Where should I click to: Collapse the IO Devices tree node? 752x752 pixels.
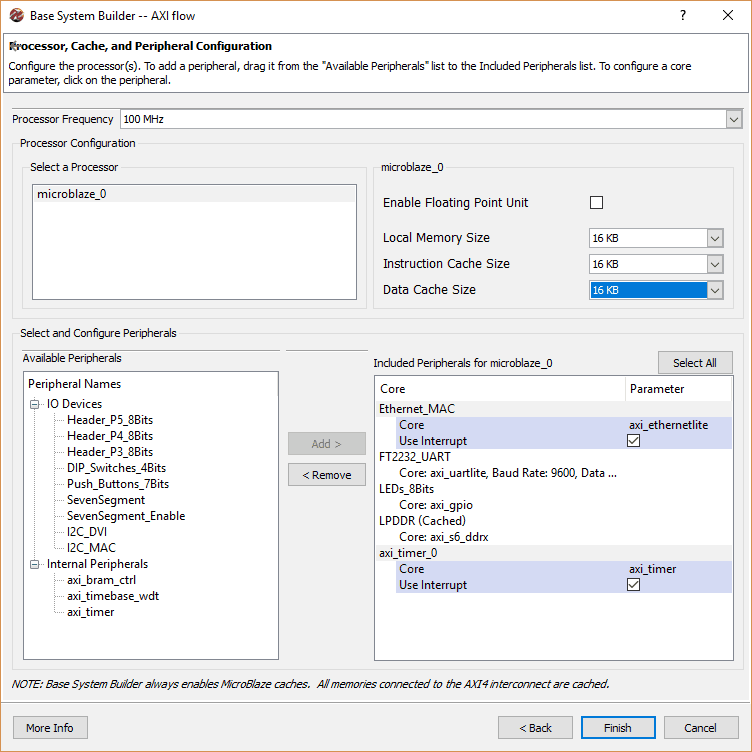coord(35,404)
